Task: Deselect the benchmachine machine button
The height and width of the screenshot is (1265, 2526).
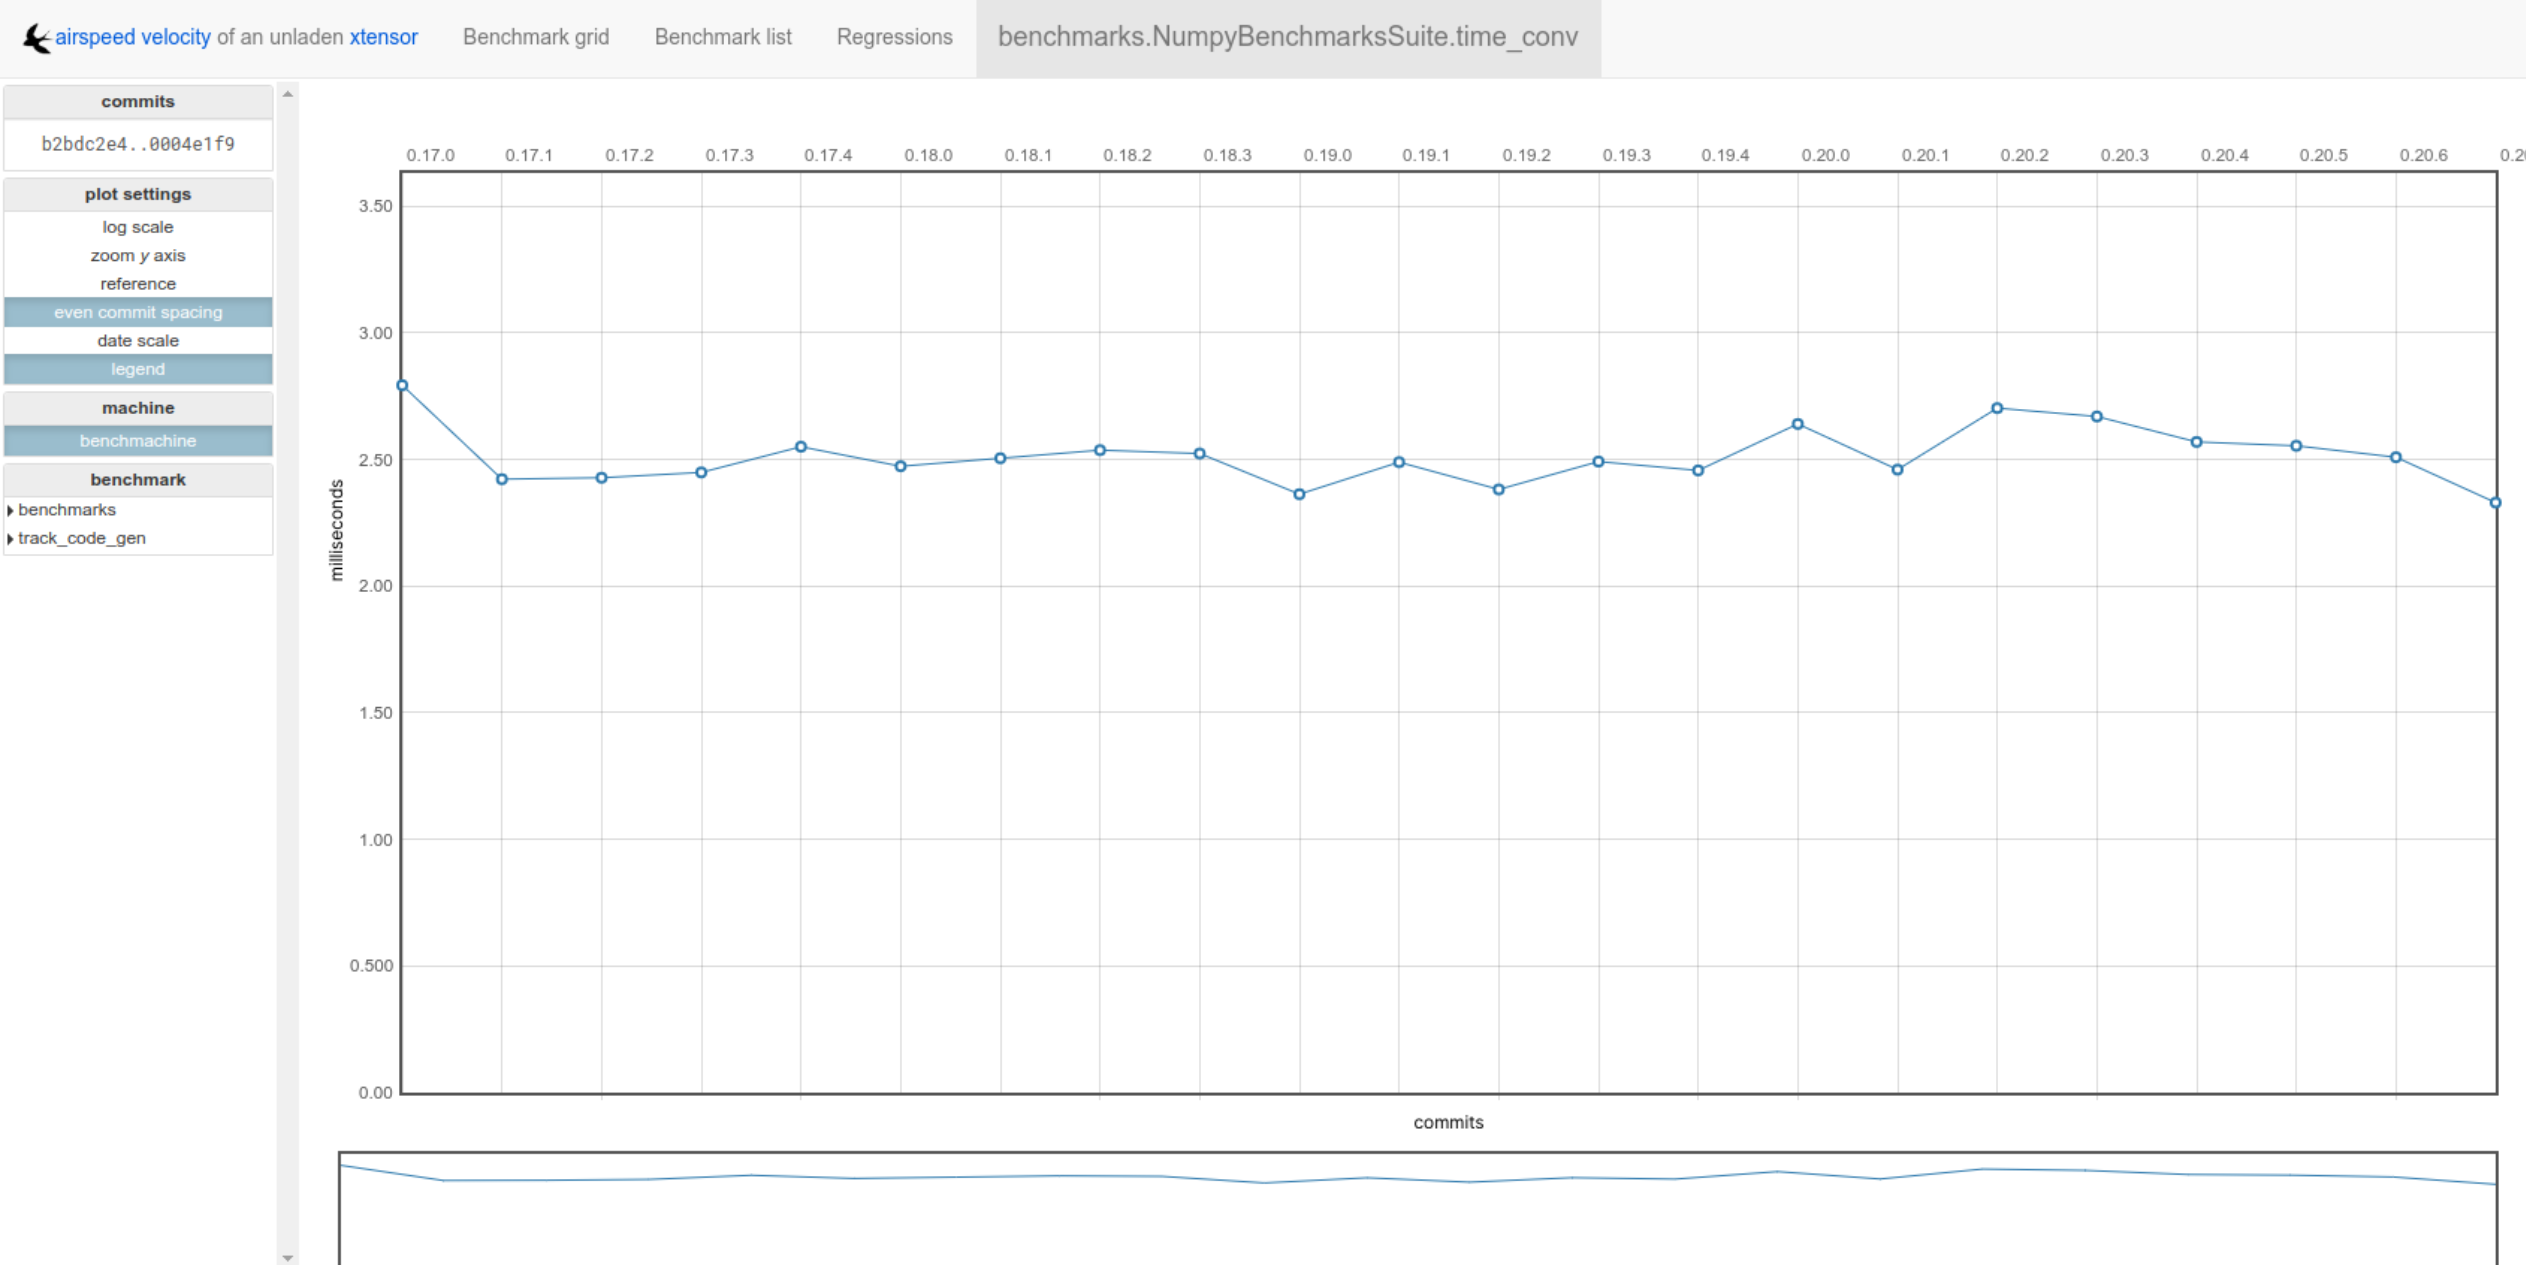Action: 138,441
